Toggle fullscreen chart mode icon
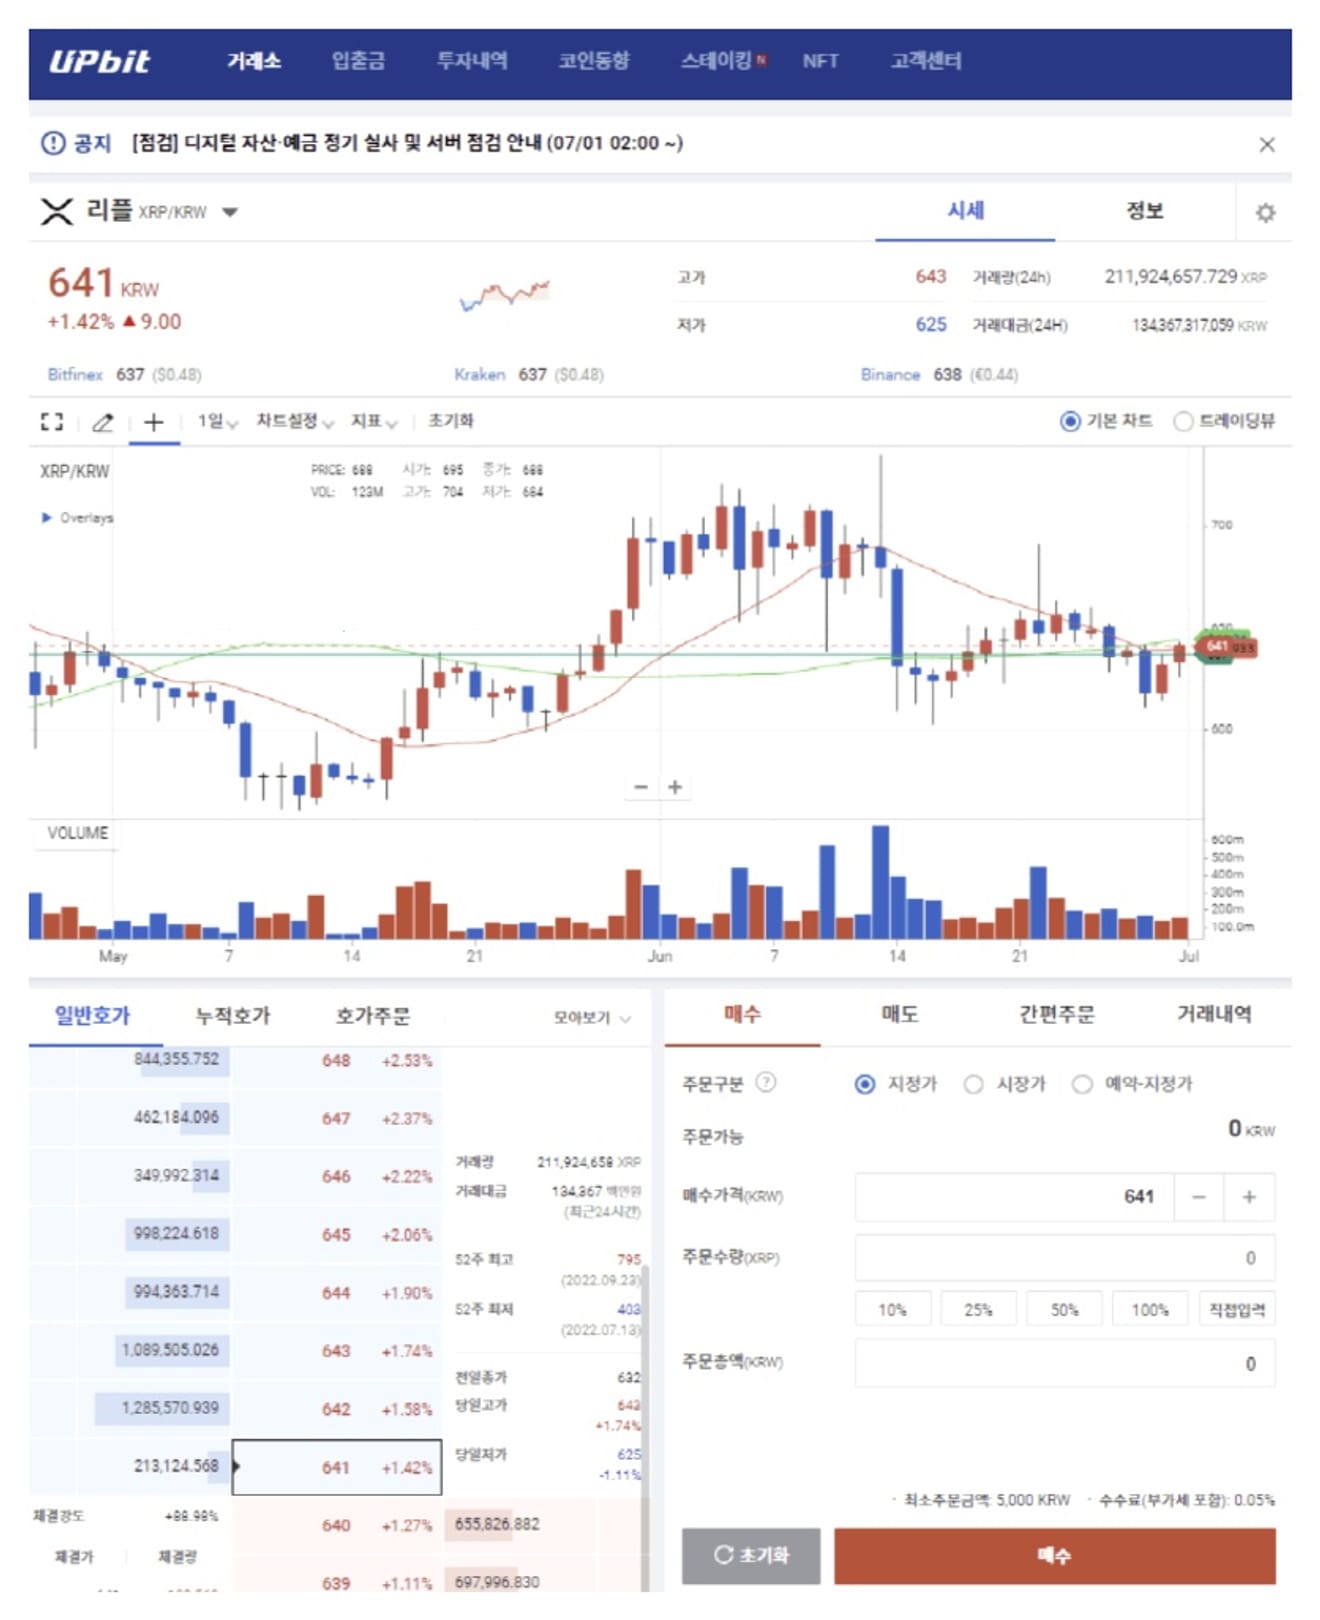 [x=52, y=422]
